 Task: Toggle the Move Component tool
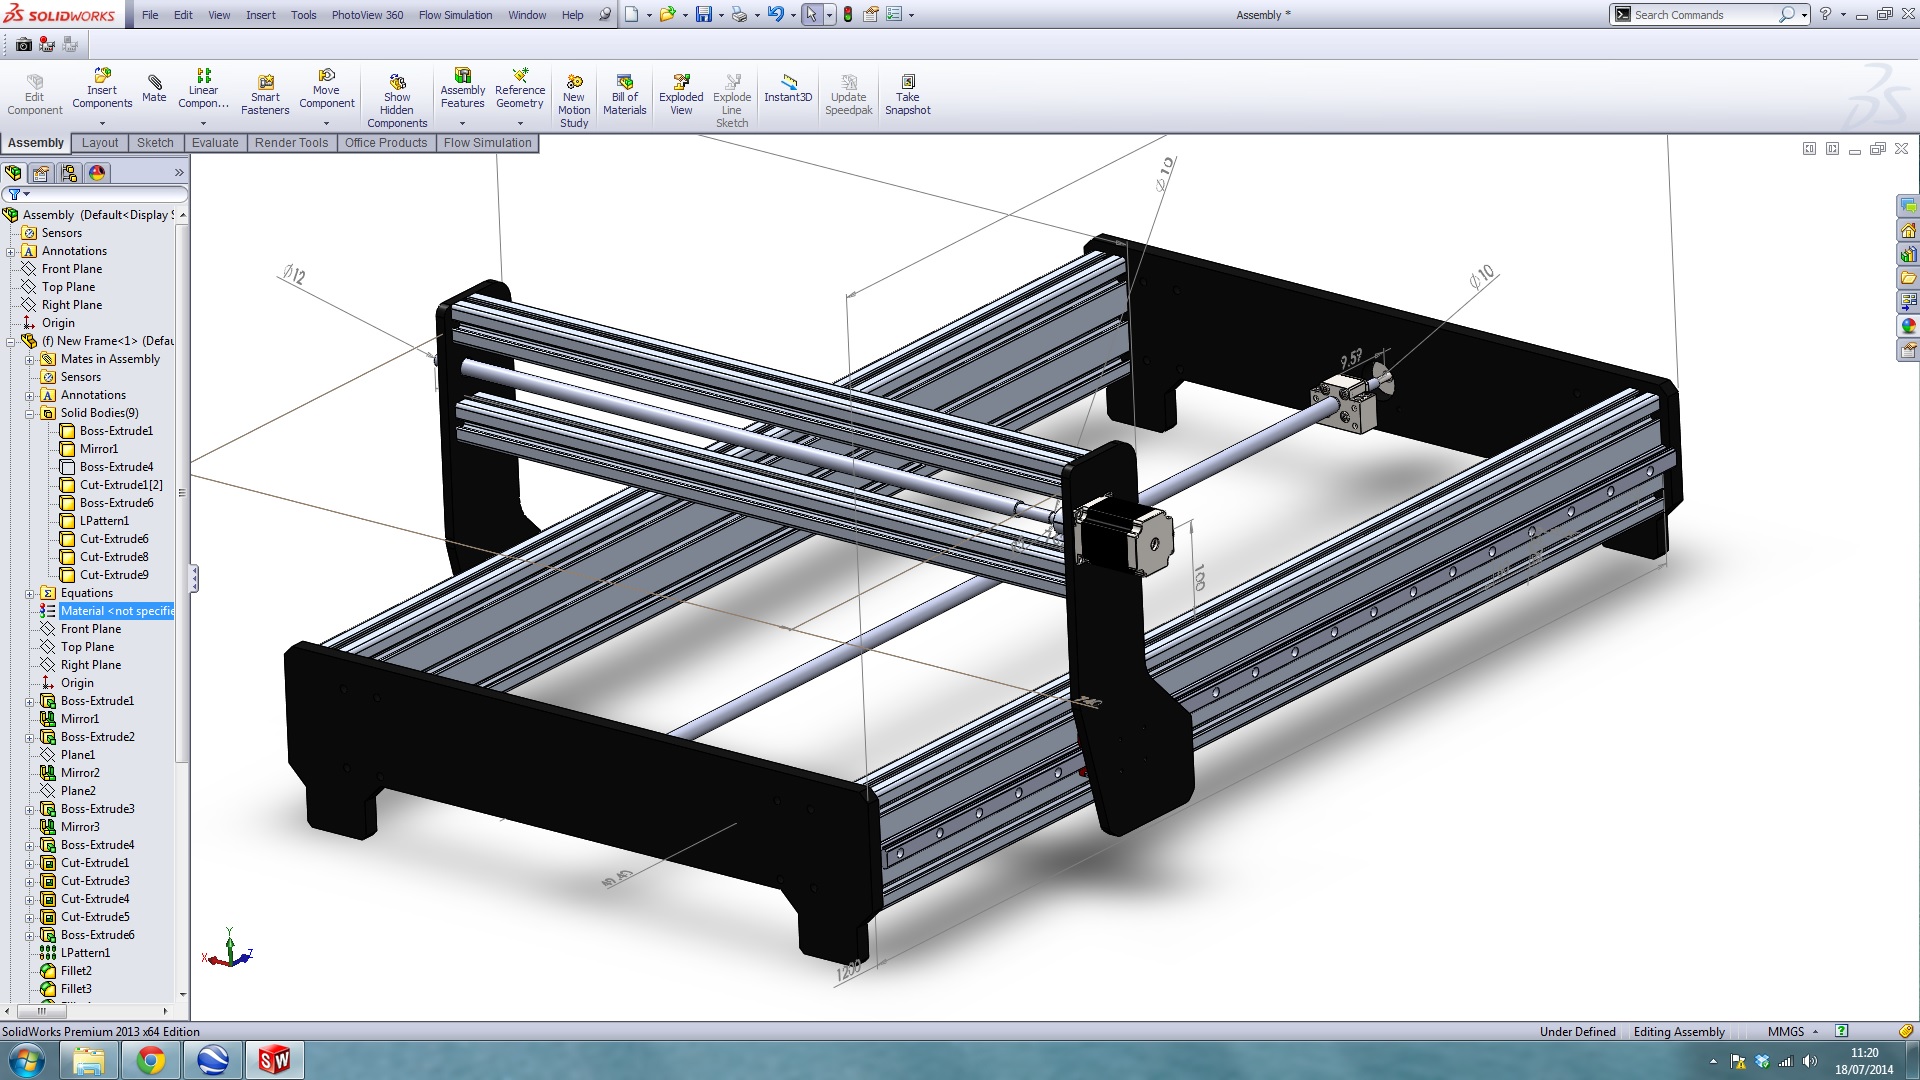tap(326, 76)
